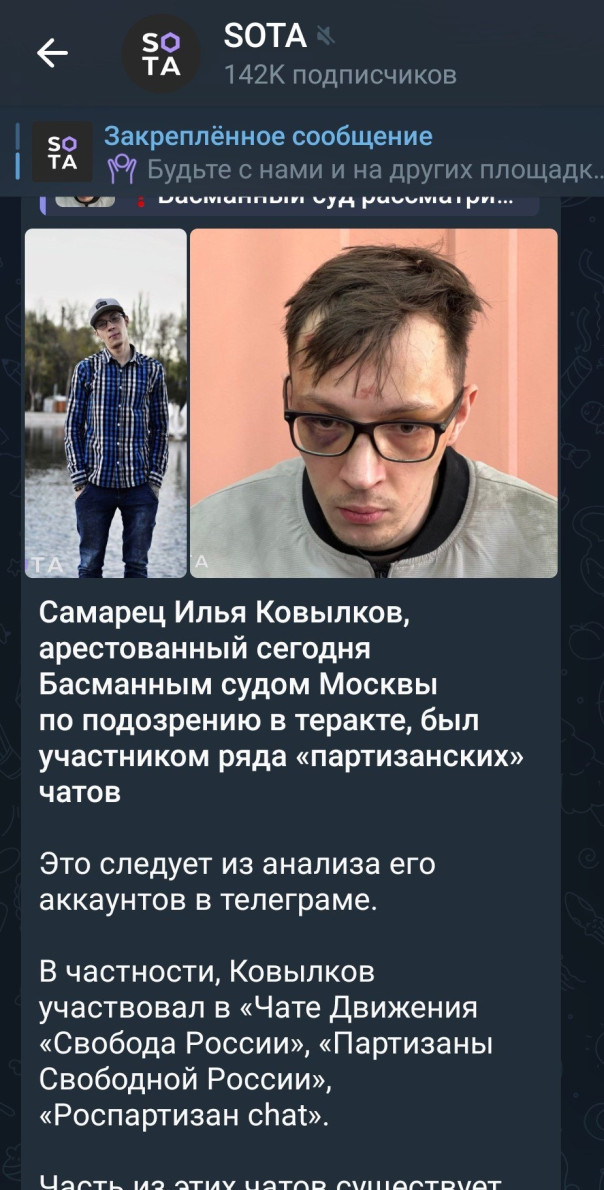Click the pinned message indicator bar
This screenshot has width=604, height=1190.
tap(17, 152)
